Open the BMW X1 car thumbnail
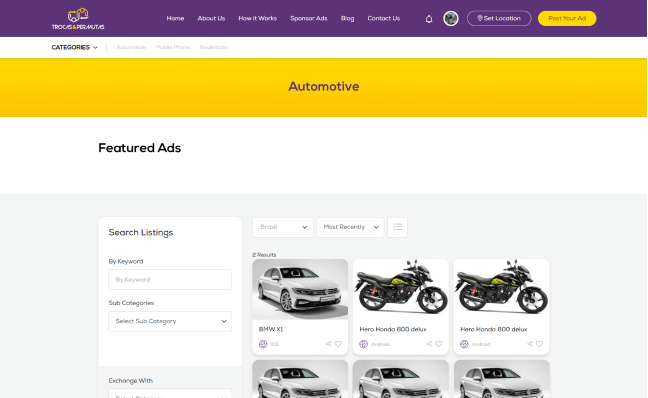Image resolution: width=648 pixels, height=398 pixels. [x=300, y=289]
